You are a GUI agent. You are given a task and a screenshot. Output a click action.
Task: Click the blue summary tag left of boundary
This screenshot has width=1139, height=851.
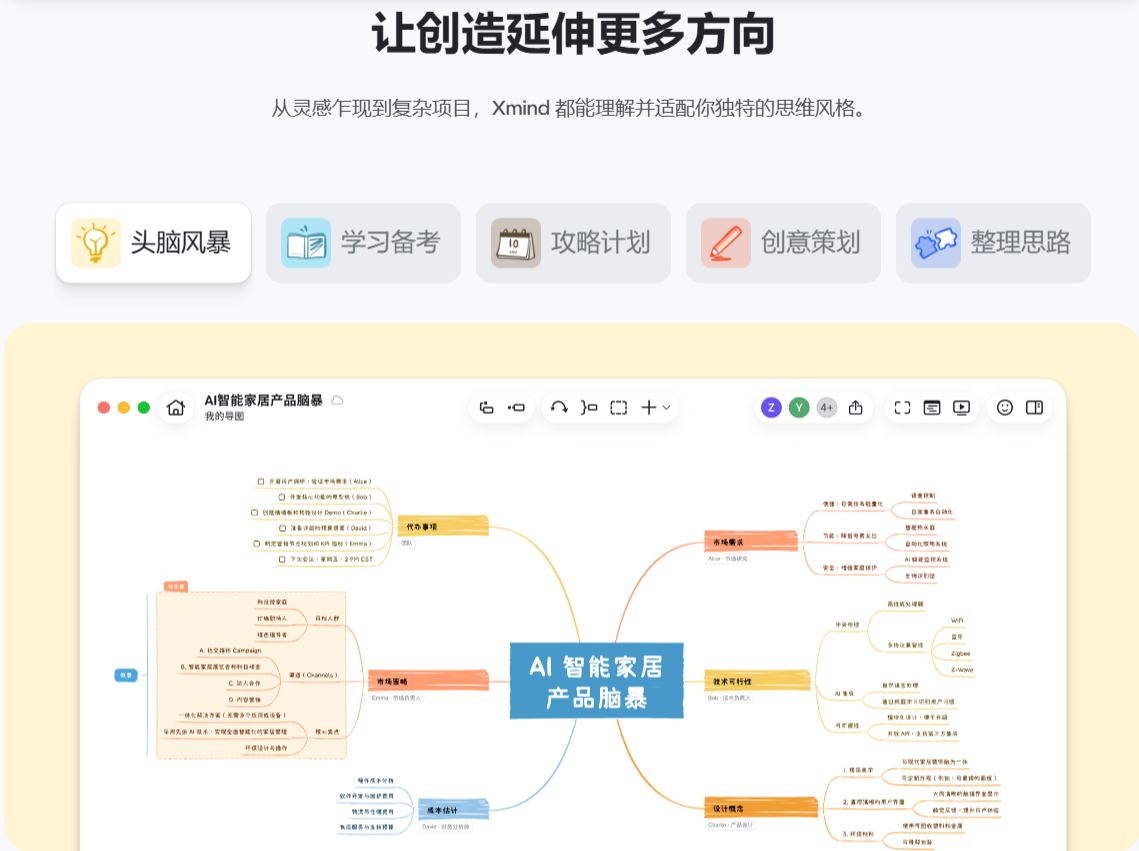[x=126, y=675]
